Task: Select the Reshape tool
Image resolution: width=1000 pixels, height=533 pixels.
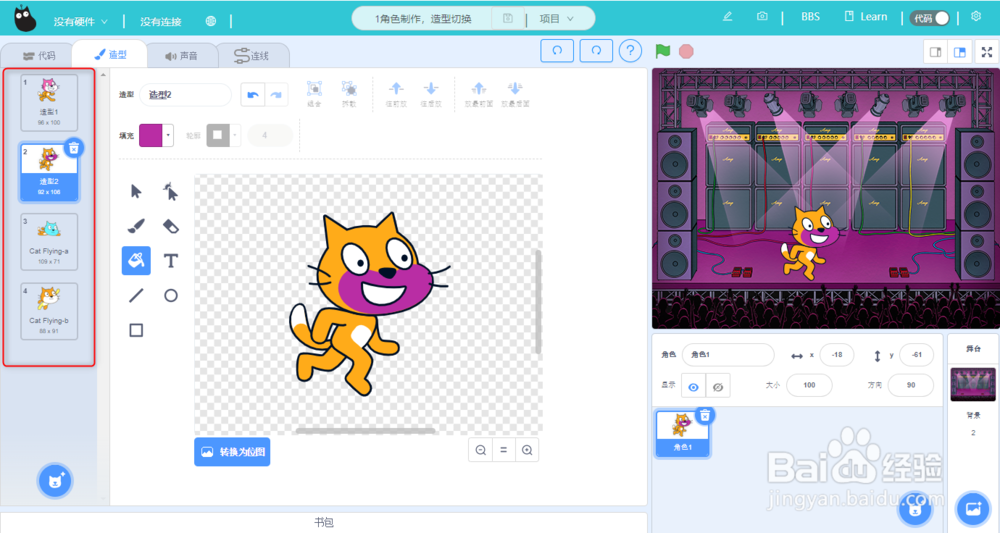Action: click(x=170, y=191)
